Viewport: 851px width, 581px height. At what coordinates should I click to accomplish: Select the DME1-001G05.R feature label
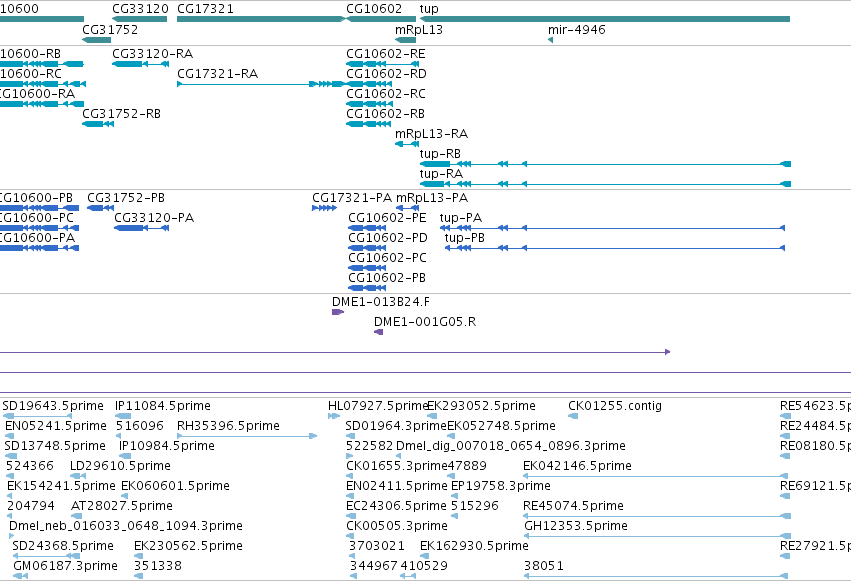[425, 322]
